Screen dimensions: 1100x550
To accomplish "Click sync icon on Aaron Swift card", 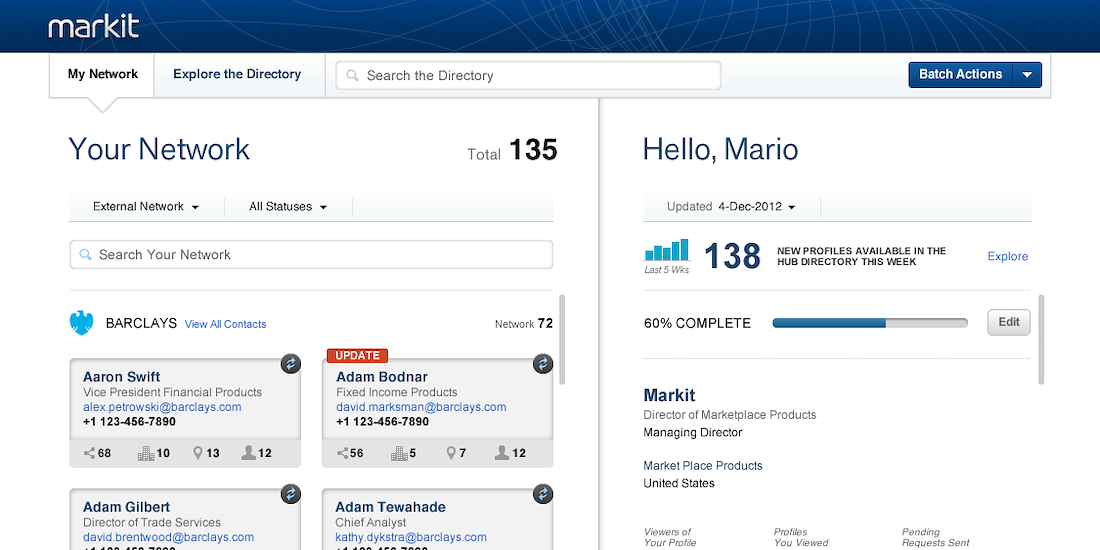I will [x=290, y=364].
